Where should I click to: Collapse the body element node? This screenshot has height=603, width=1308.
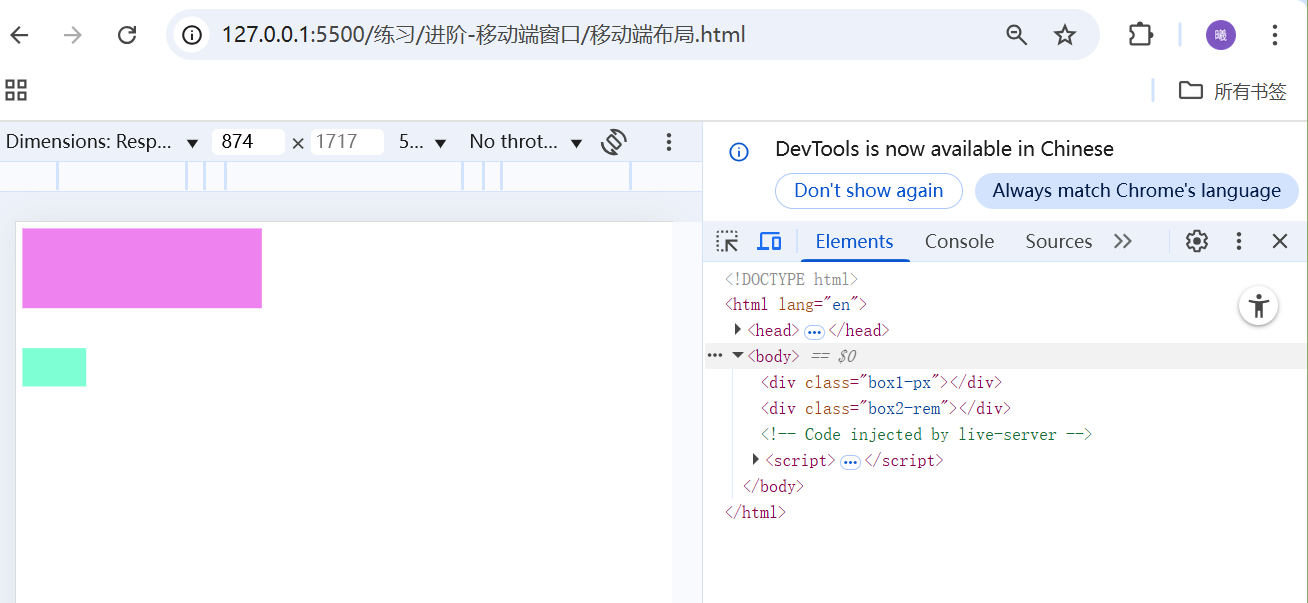(738, 356)
